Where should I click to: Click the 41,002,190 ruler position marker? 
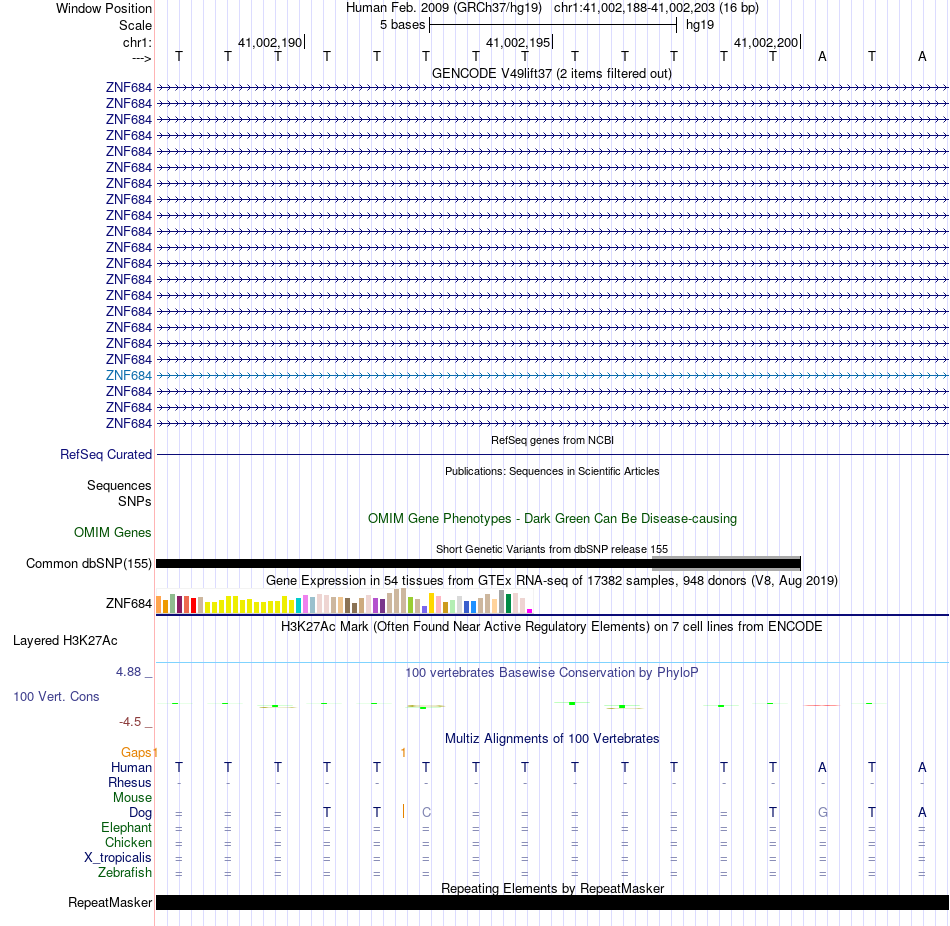(x=271, y=42)
